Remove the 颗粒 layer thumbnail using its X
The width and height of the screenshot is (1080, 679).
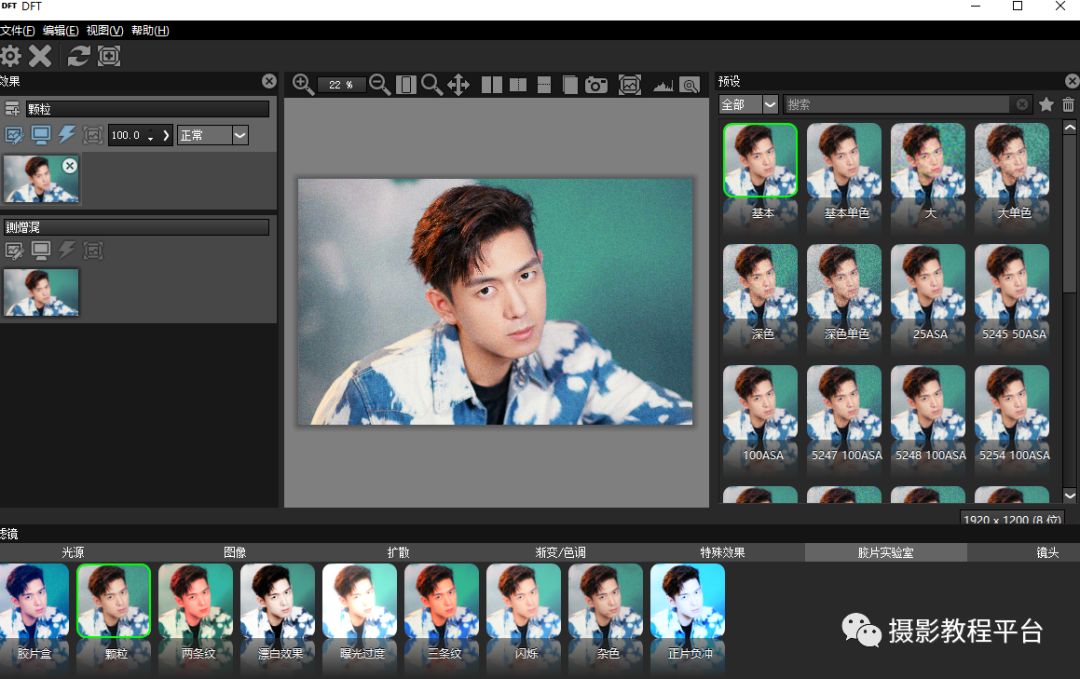[x=70, y=165]
